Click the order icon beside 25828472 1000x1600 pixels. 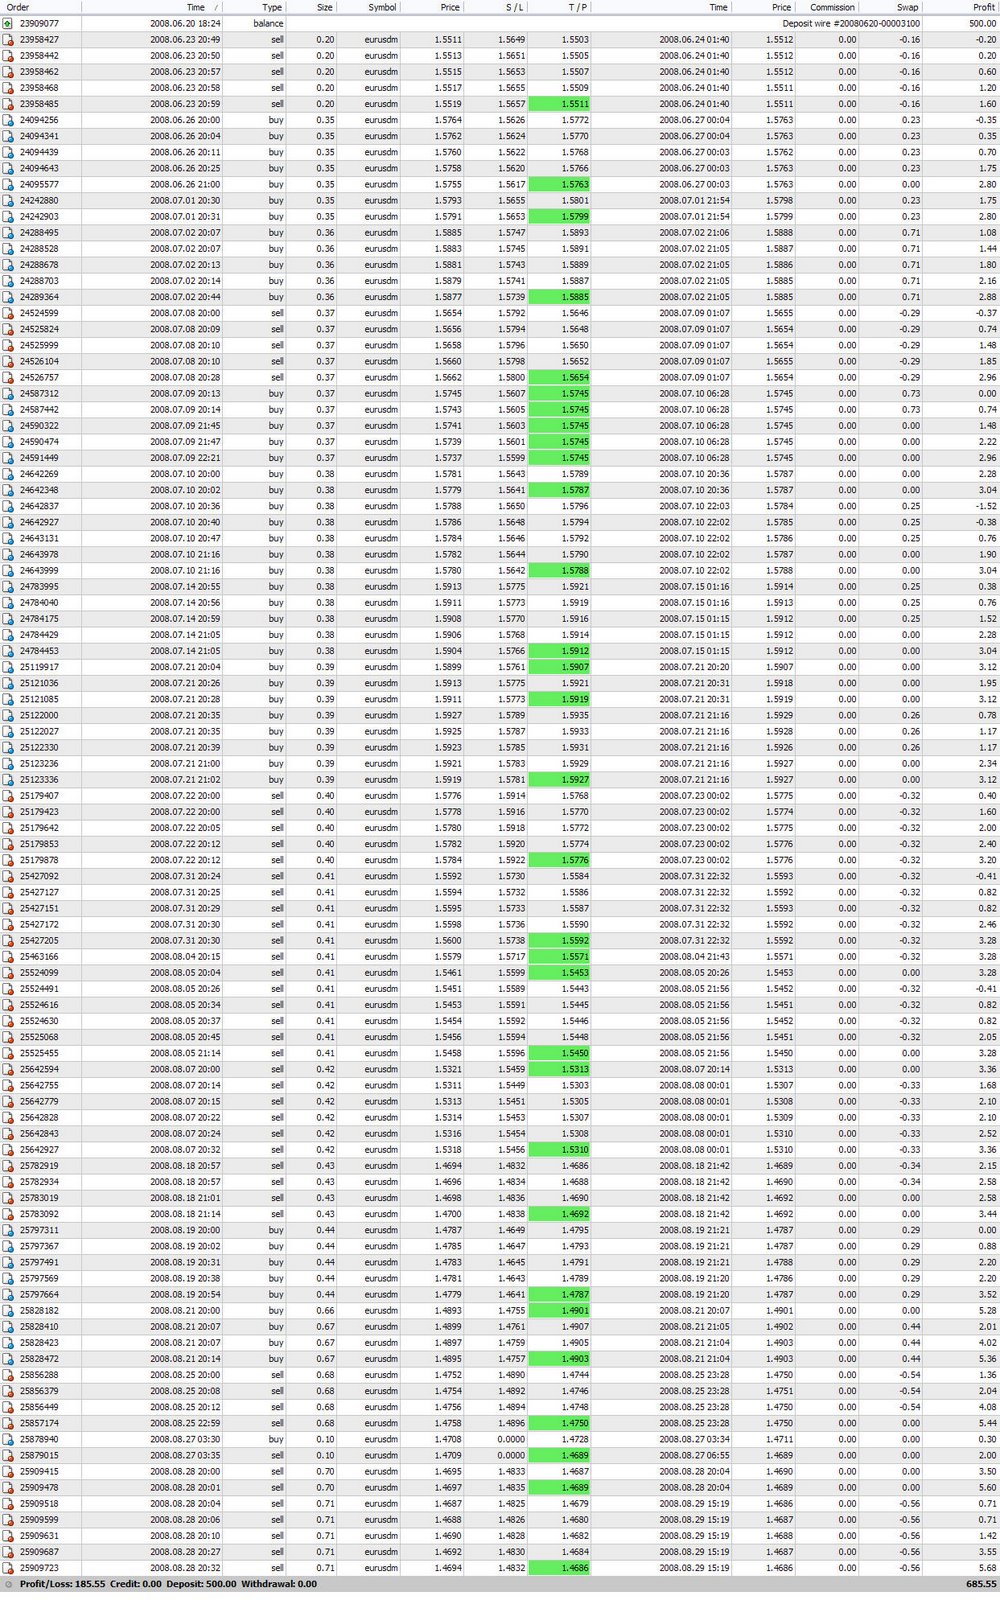(8, 1359)
